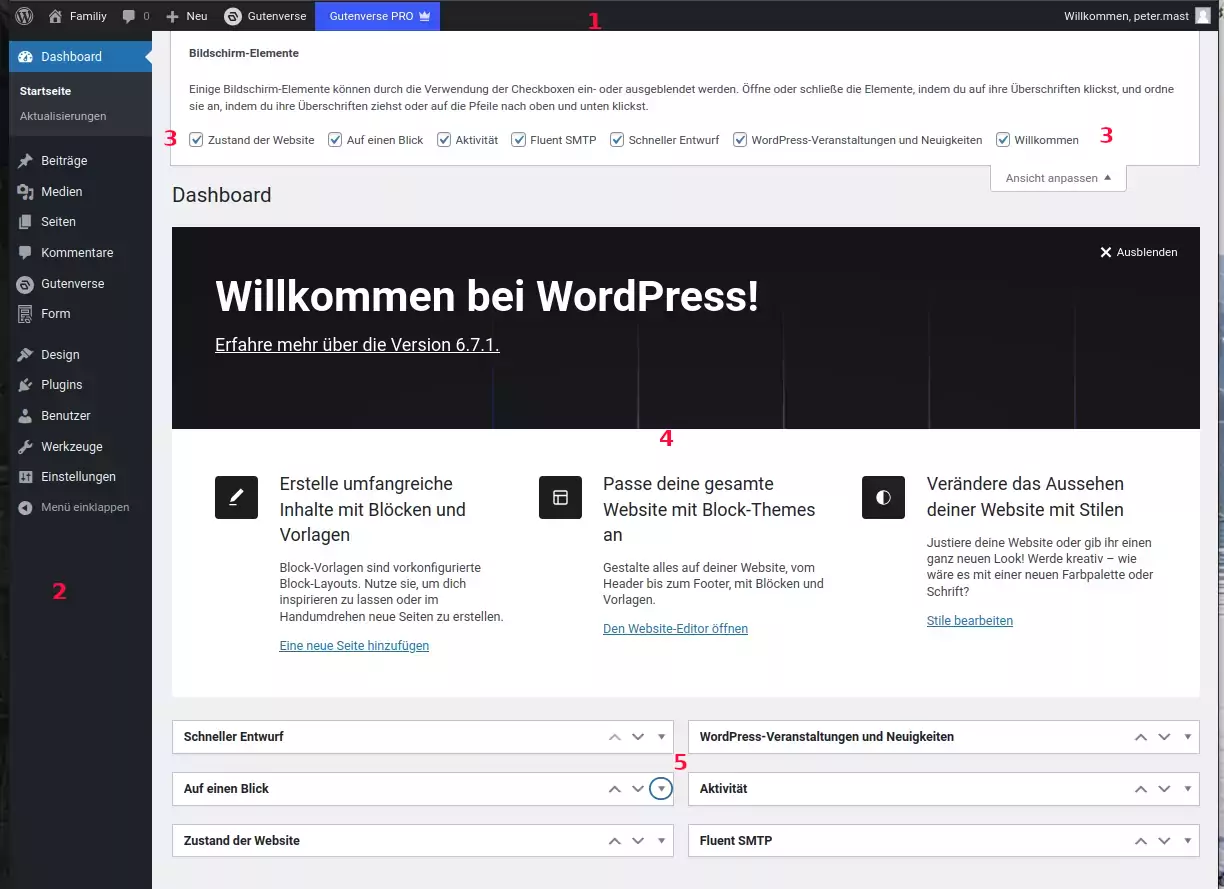This screenshot has width=1224, height=889.
Task: Click the Startseite submenu entry
Action: (x=45, y=91)
